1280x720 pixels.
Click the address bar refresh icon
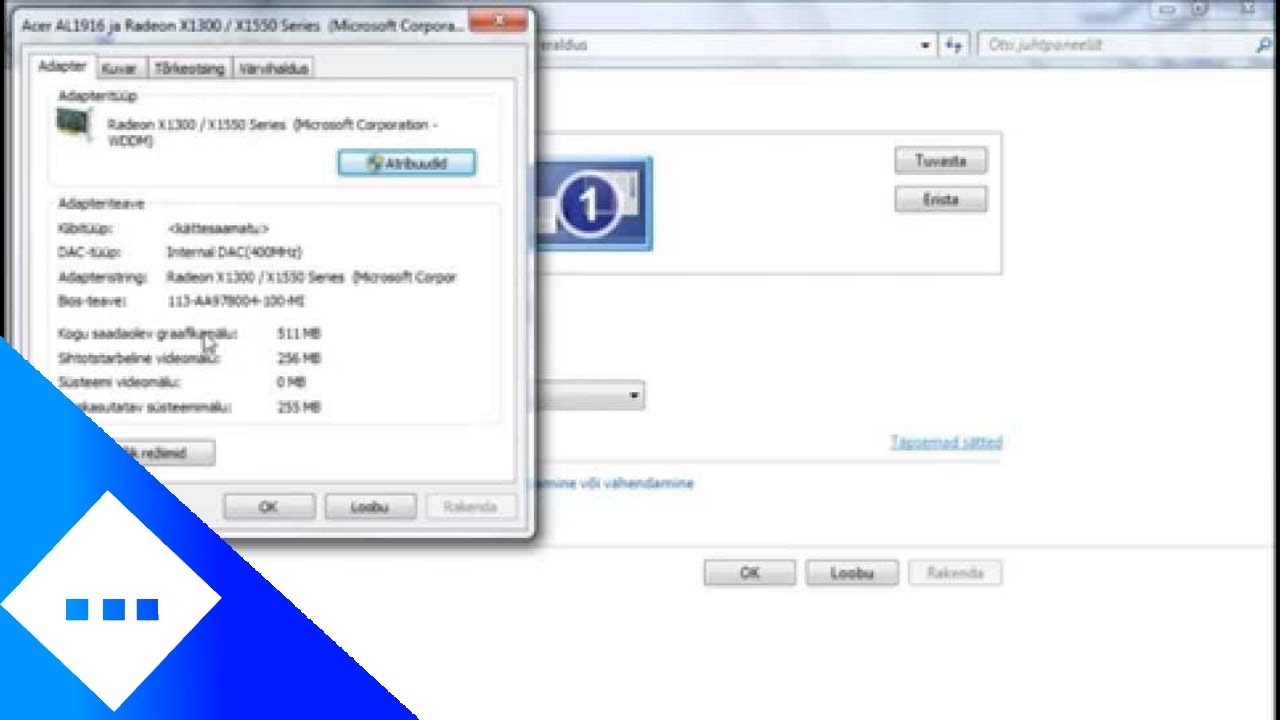(954, 45)
